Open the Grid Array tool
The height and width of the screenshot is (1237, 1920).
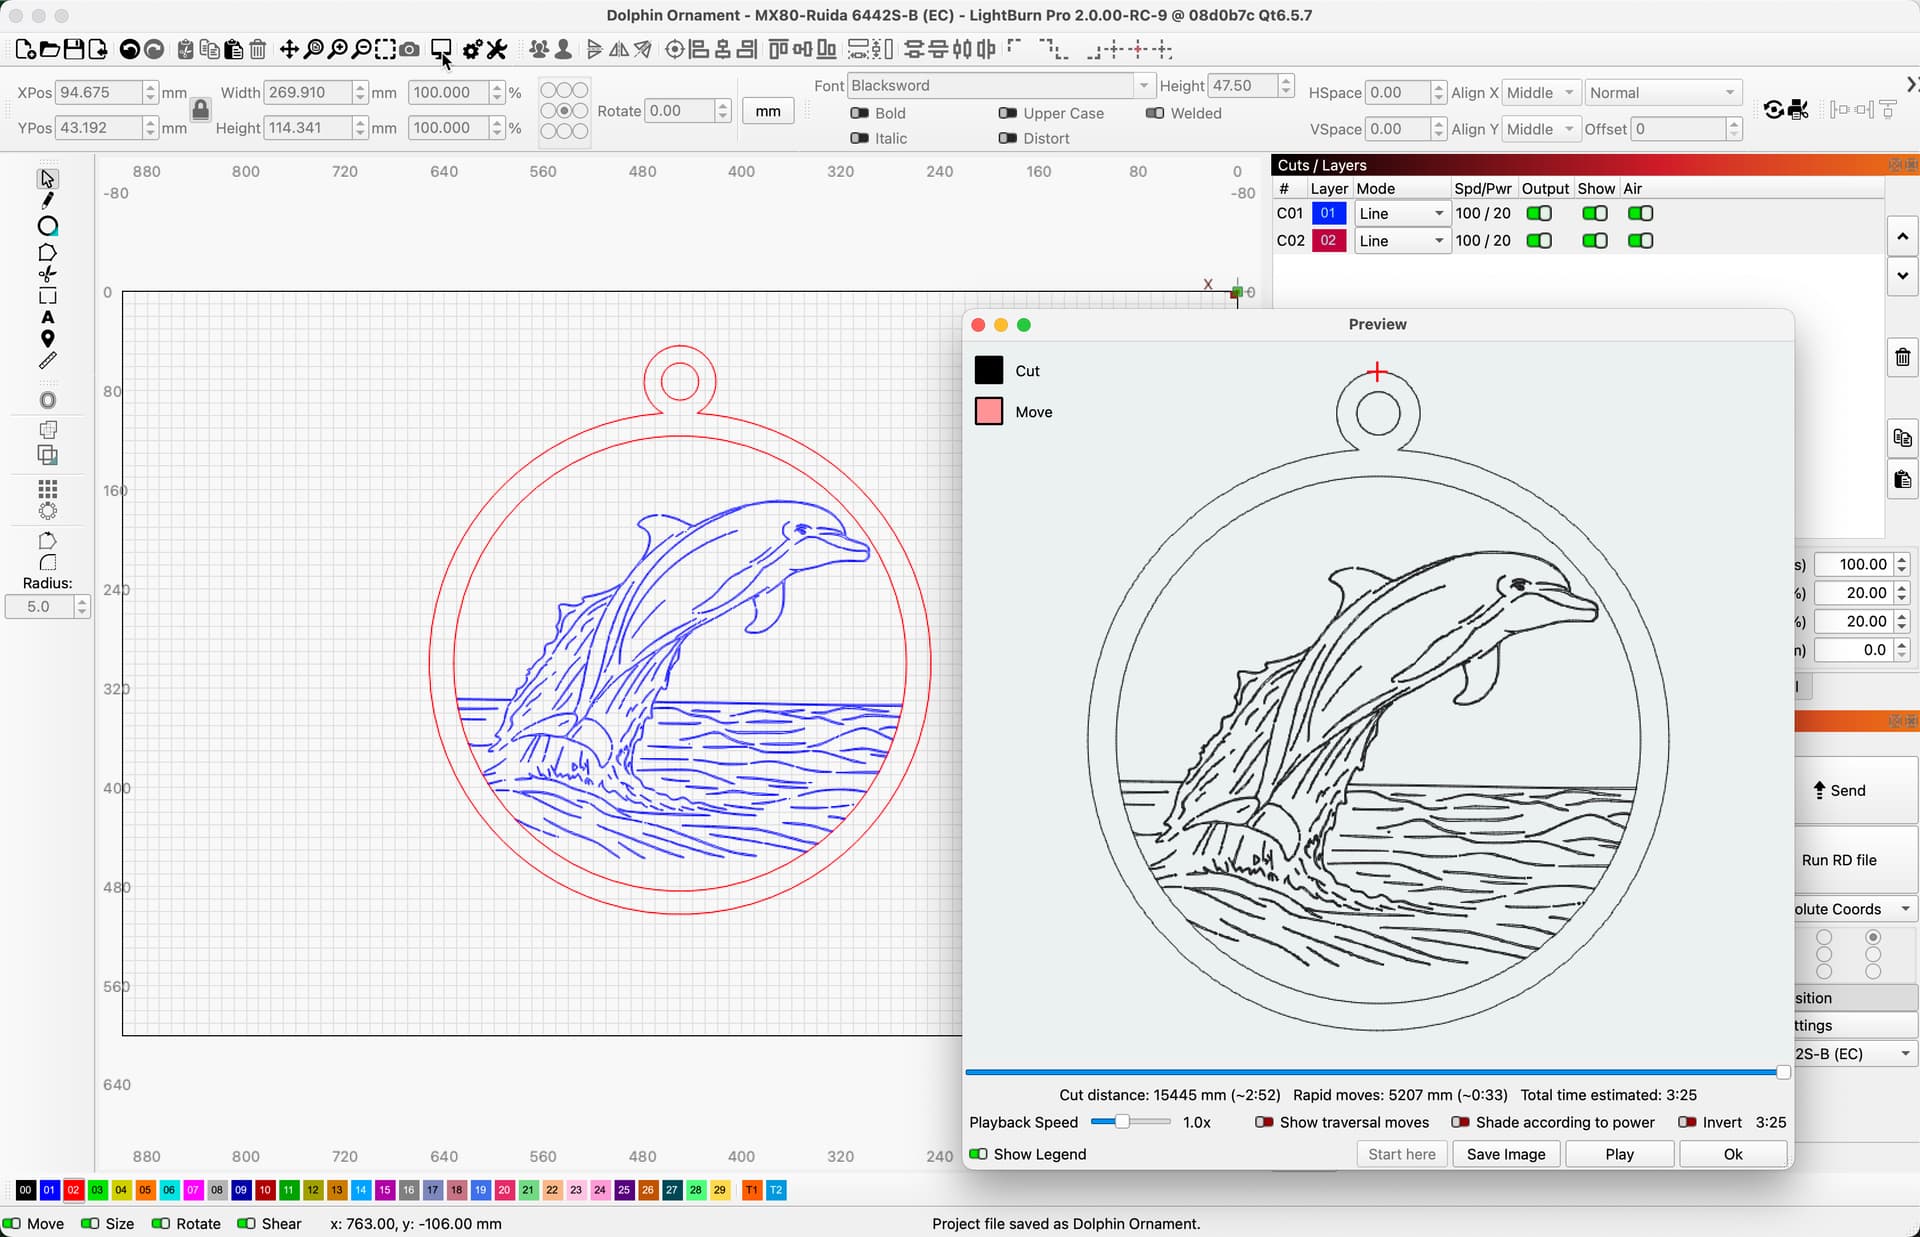47,489
